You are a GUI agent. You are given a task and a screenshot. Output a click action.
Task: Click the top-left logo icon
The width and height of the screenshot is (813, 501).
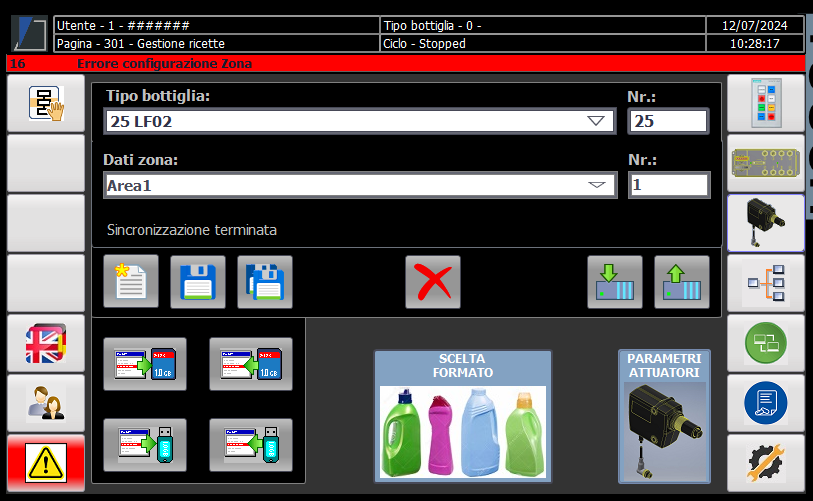click(x=30, y=34)
